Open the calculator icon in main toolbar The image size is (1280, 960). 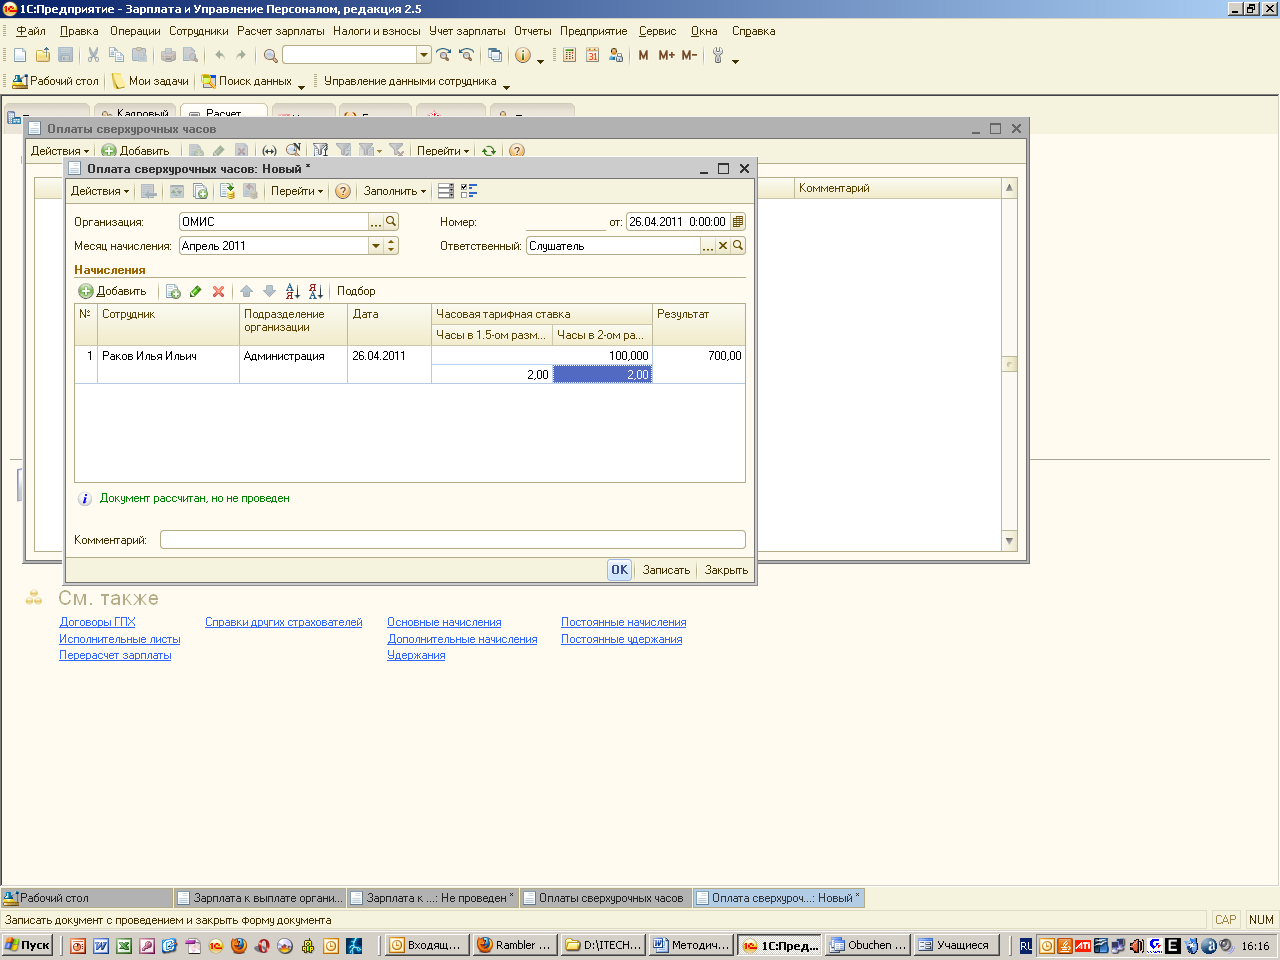pos(569,55)
